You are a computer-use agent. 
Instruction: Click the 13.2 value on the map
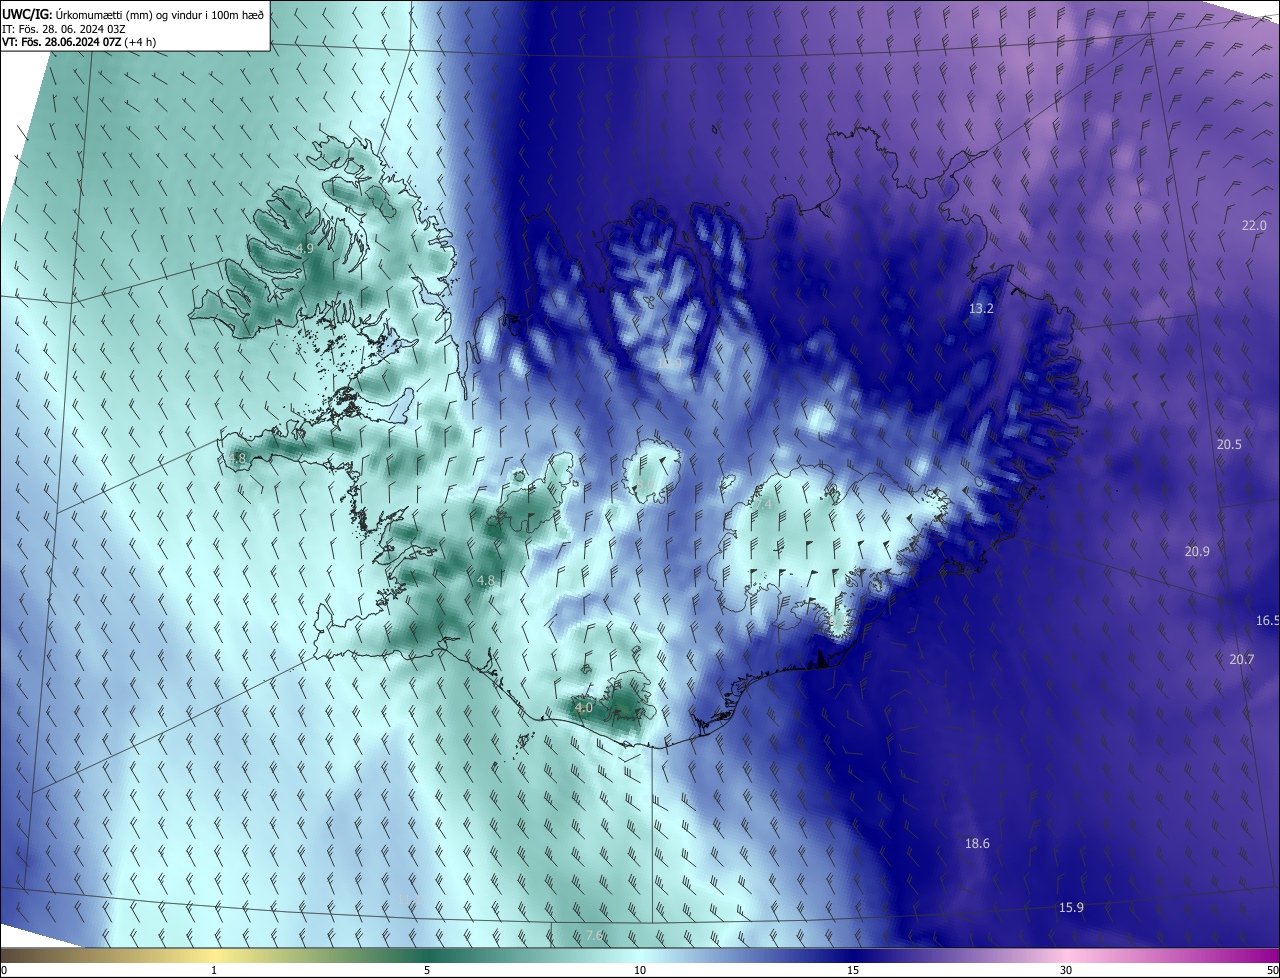[x=981, y=309]
